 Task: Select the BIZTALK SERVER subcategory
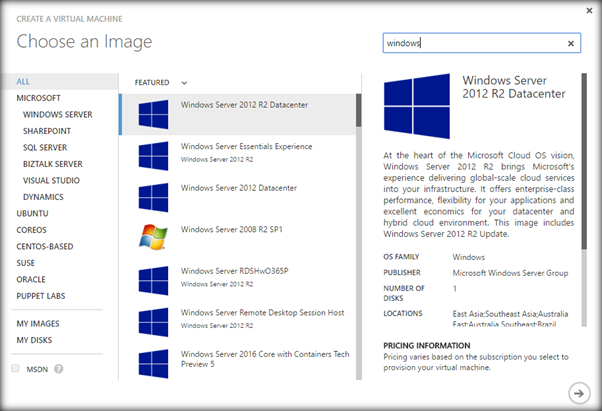tap(53, 164)
